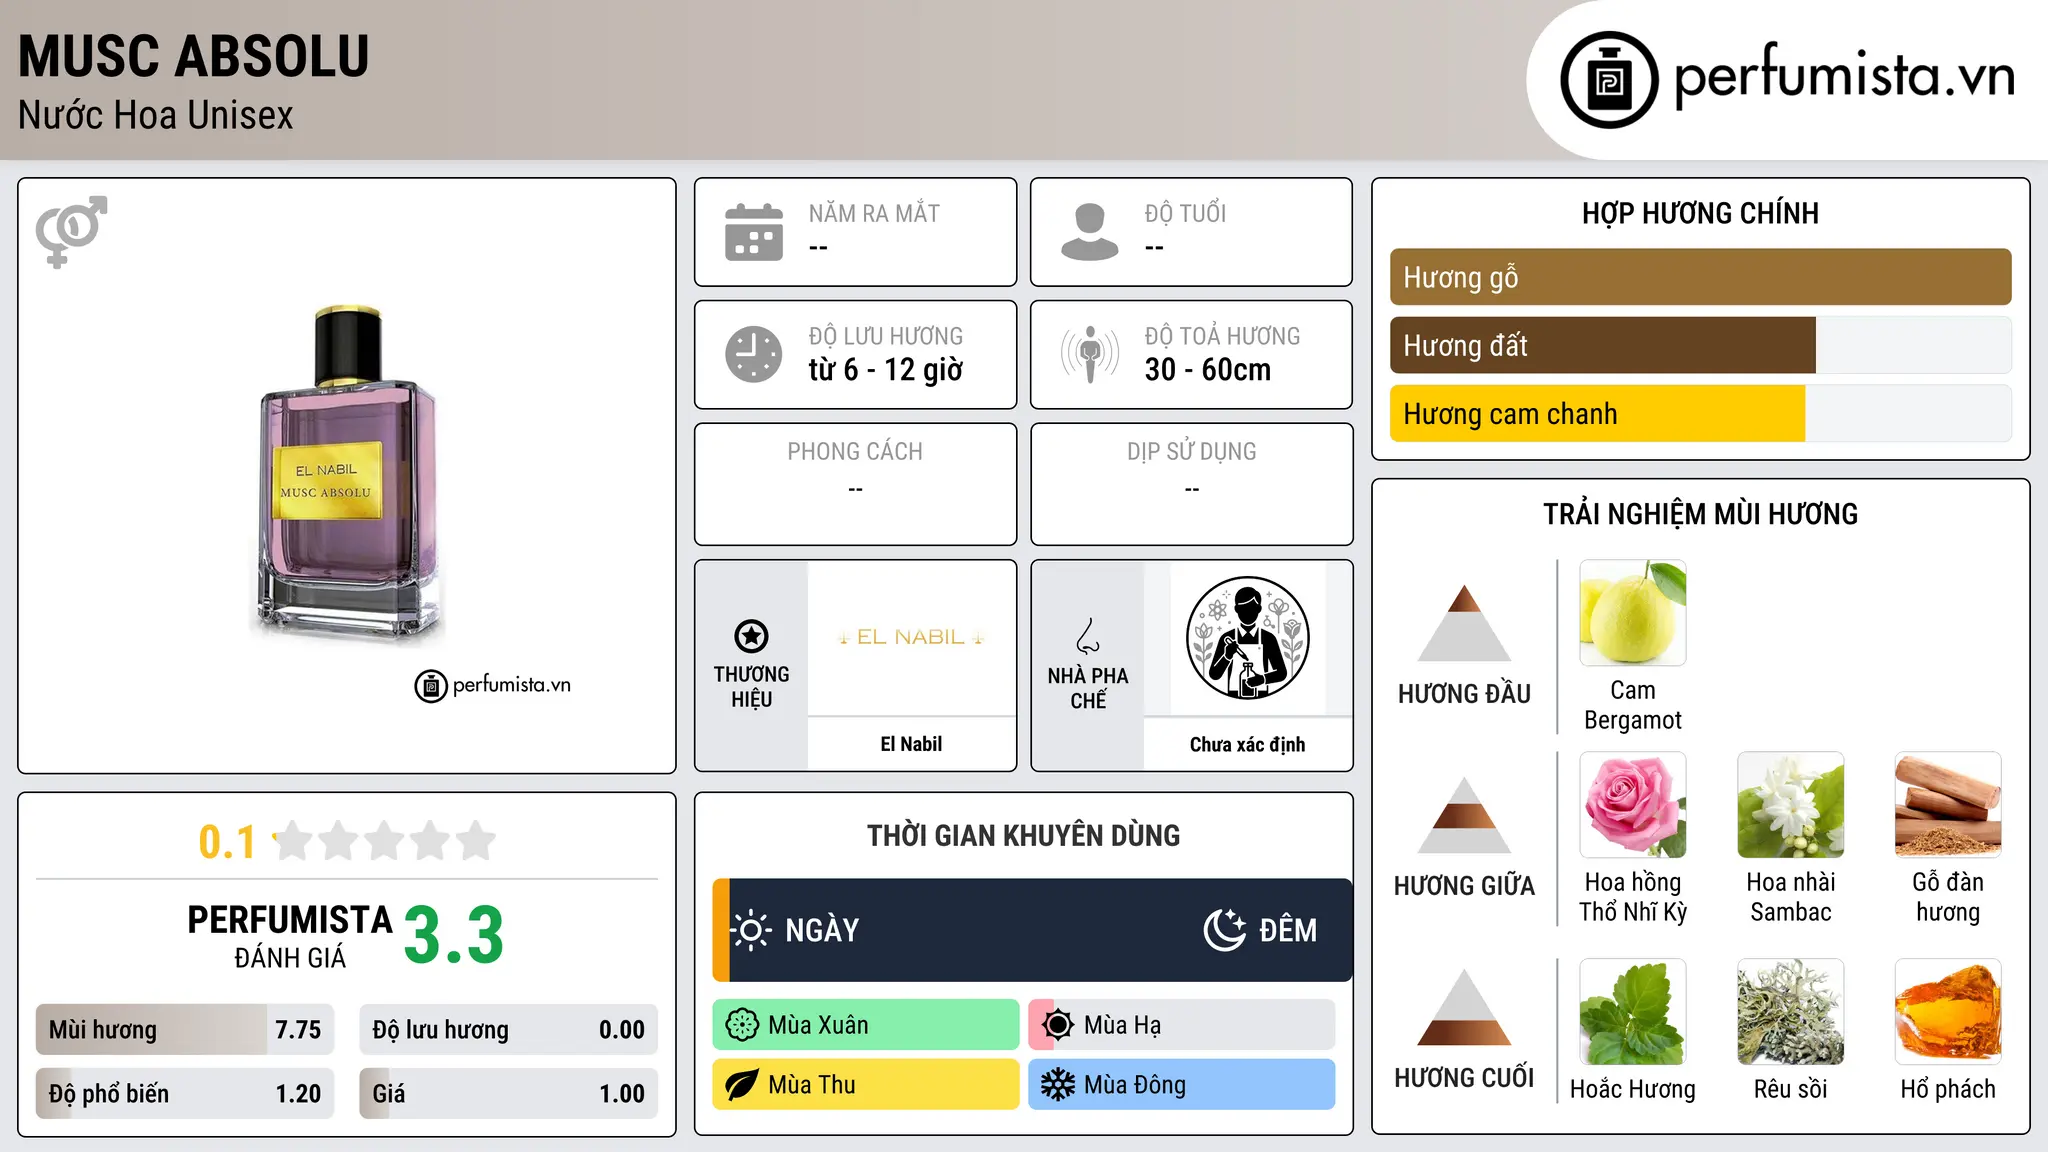Select the Mùa Hạ season tag

(1182, 1025)
